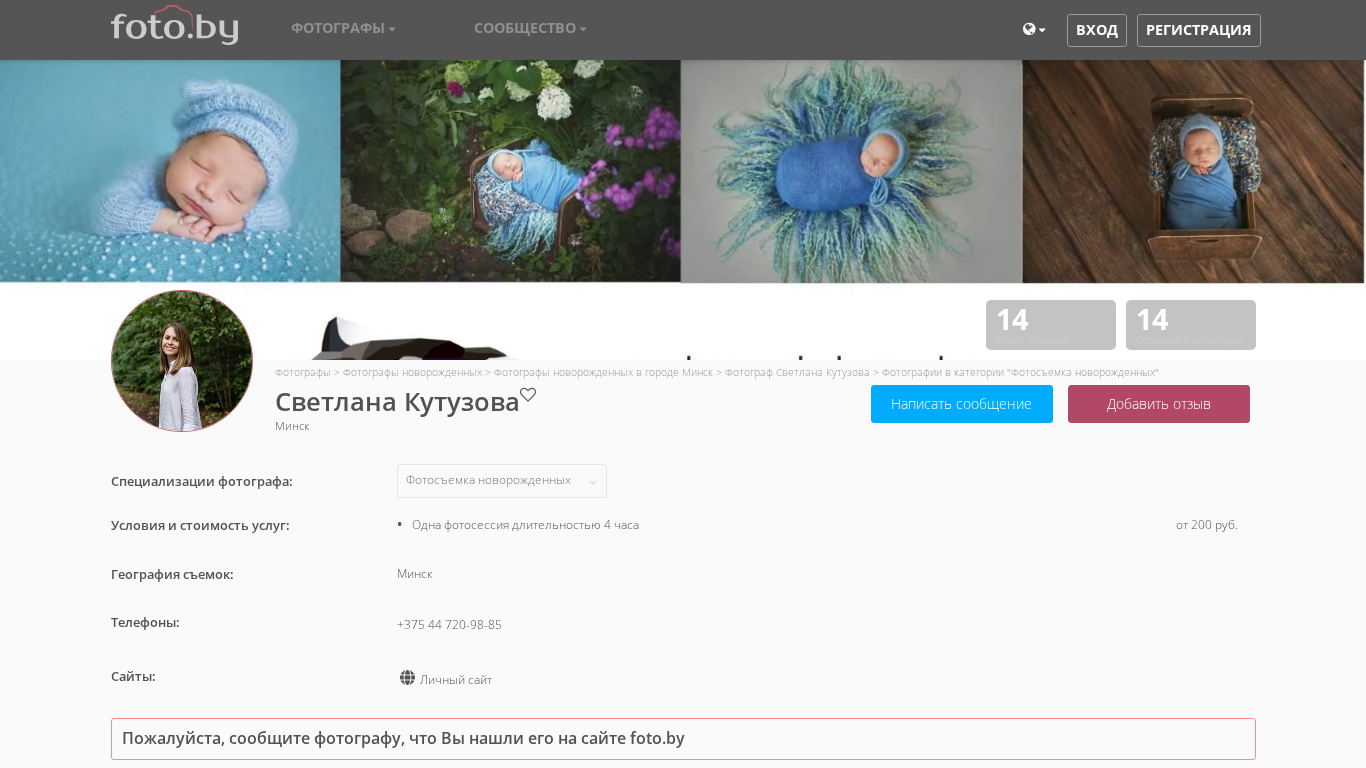Go to Фотографы breadcrumb link
This screenshot has height=768, width=1366.
click(302, 372)
